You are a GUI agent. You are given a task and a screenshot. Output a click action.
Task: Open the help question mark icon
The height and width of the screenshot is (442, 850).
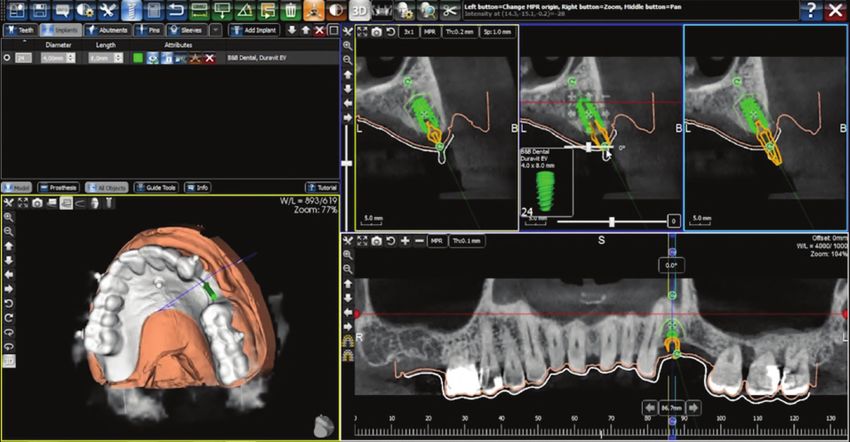coord(808,11)
